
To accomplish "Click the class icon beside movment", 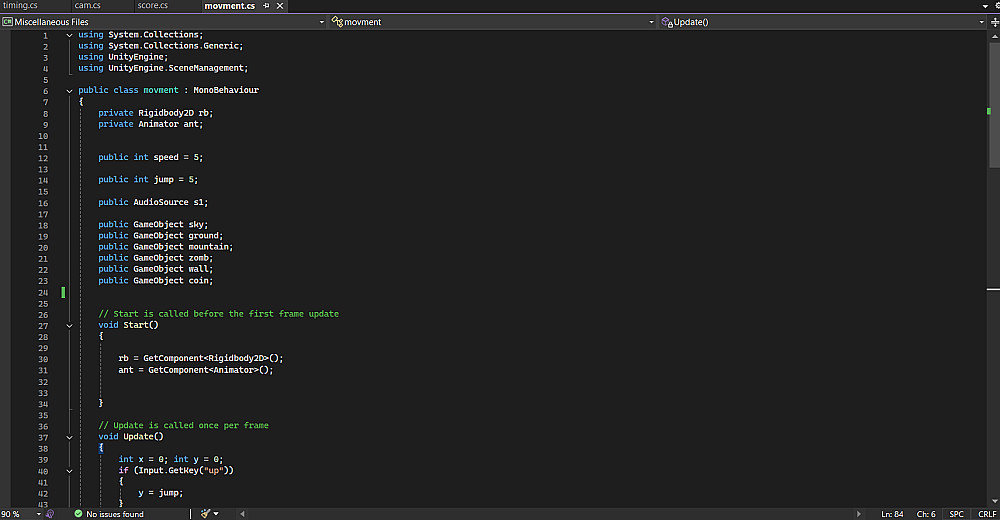I will click(337, 22).
